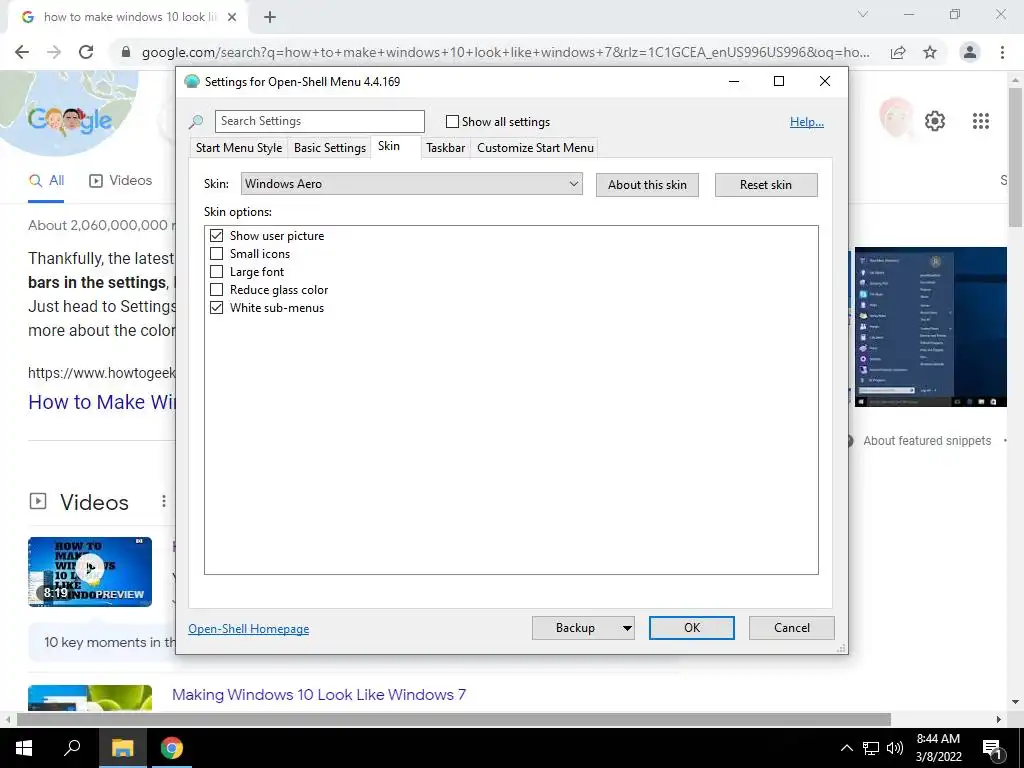Expand the Backup button dropdown arrow
This screenshot has height=768, width=1024.
(626, 628)
